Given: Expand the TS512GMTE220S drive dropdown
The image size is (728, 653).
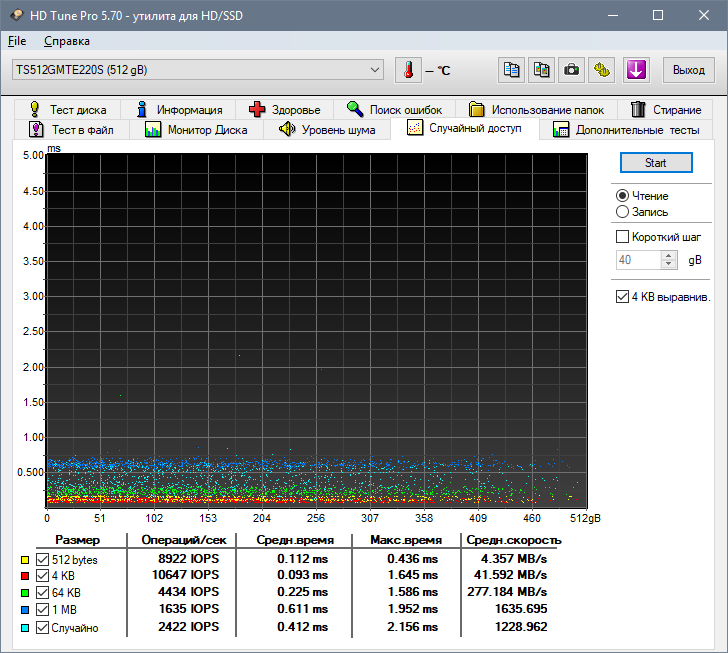Looking at the screenshot, I should (198, 70).
